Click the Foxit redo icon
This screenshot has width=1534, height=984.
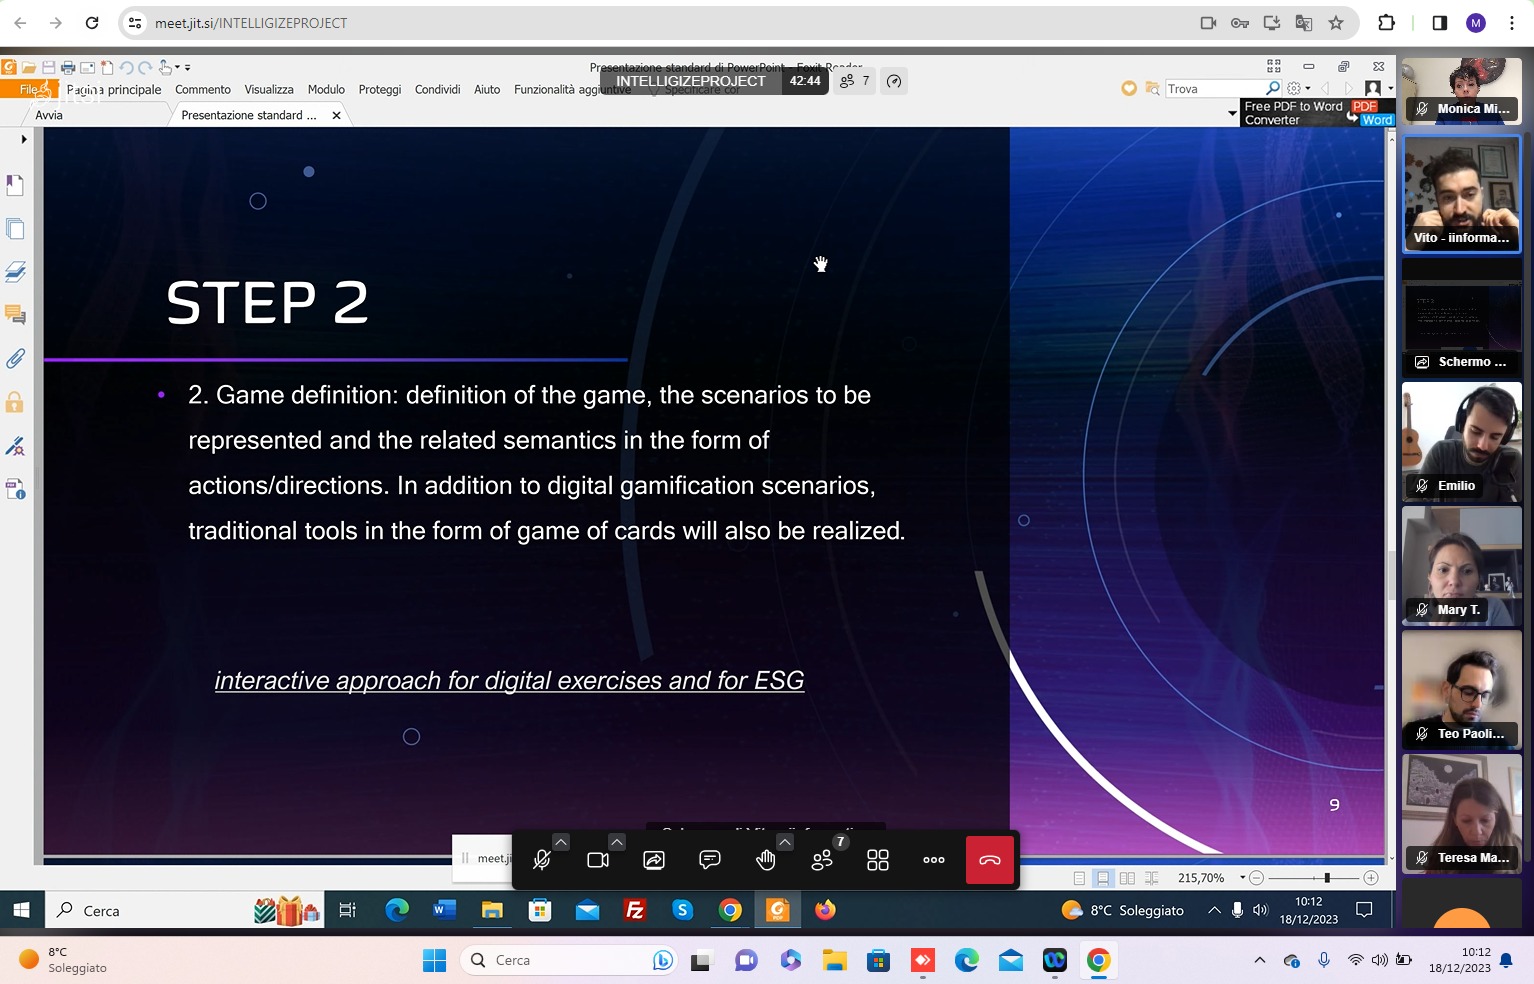tap(145, 67)
